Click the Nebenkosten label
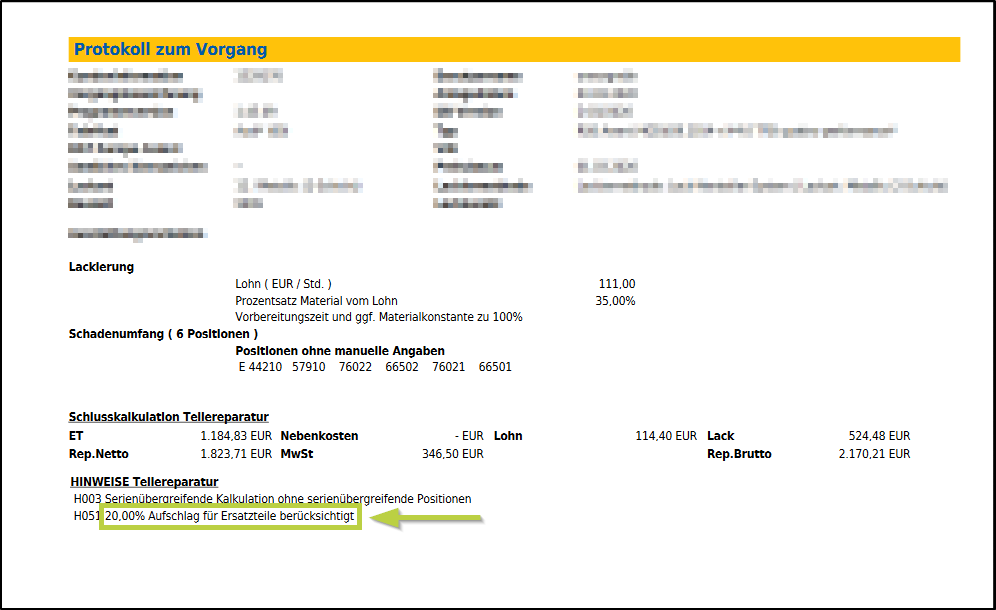 tap(319, 436)
